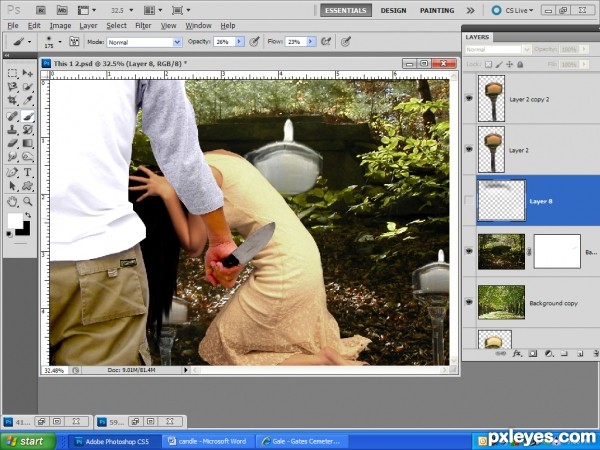Hide Background copy layer eye
Image resolution: width=600 pixels, height=450 pixels.
[469, 302]
